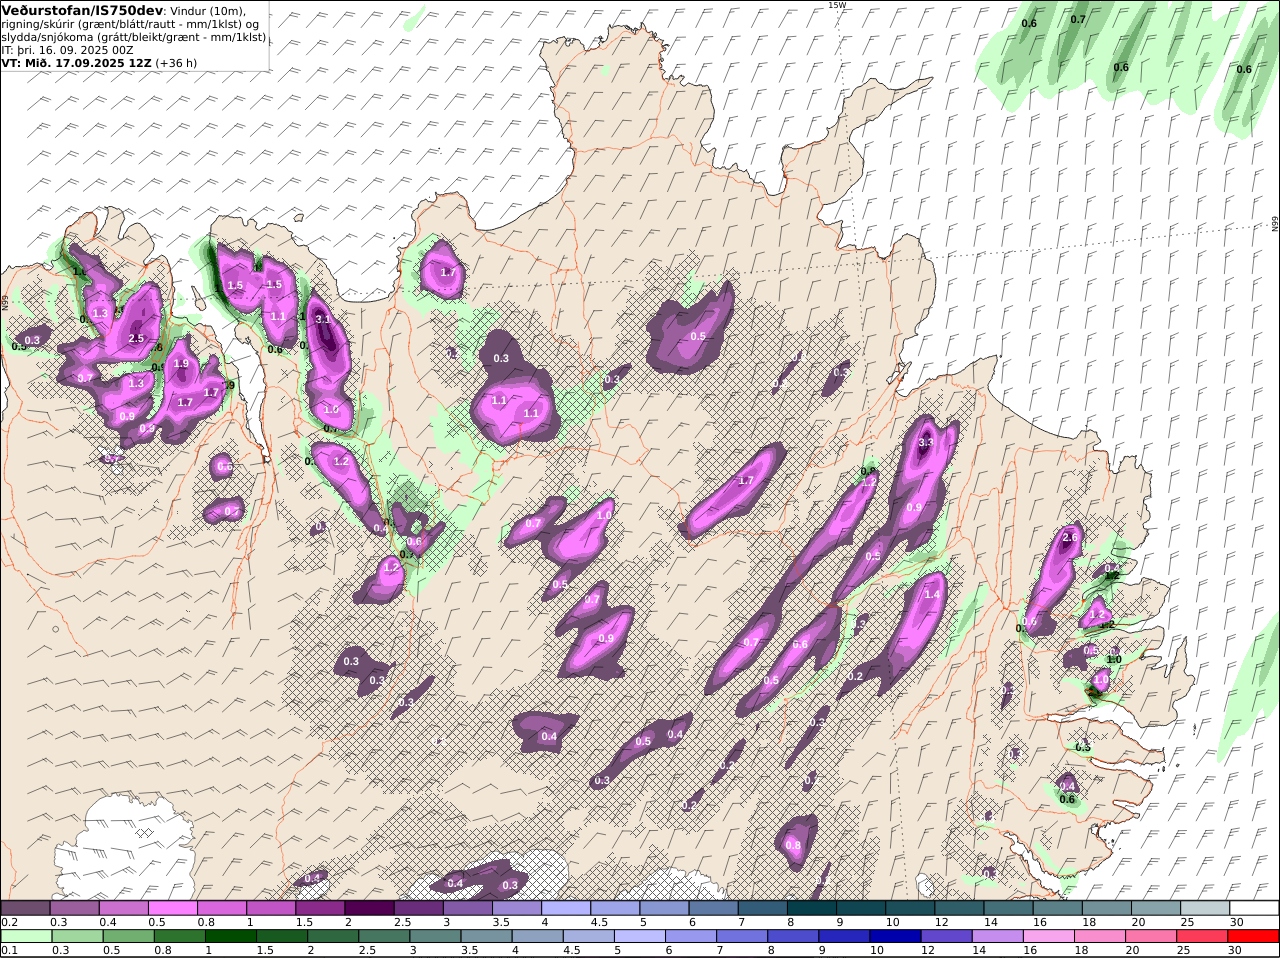The image size is (1280, 958).
Task: Click the palest green 0.1–0.3 lower colorbar swatch
Action: tap(25, 936)
